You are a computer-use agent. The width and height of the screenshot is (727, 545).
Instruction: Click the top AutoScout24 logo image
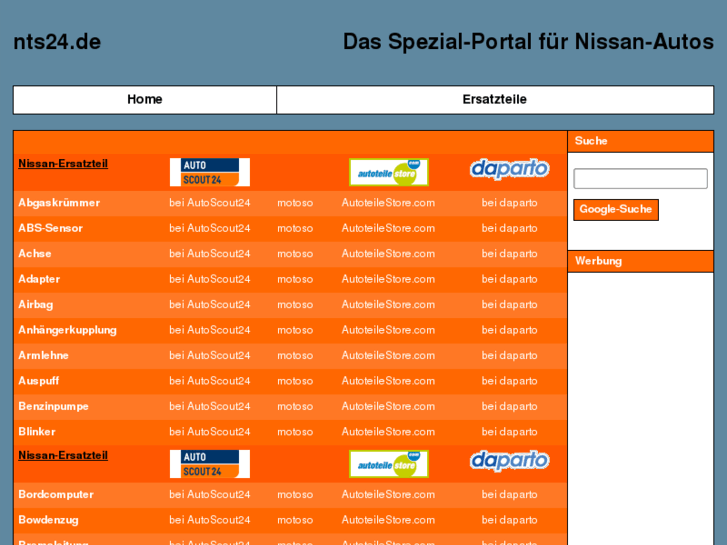(x=210, y=172)
